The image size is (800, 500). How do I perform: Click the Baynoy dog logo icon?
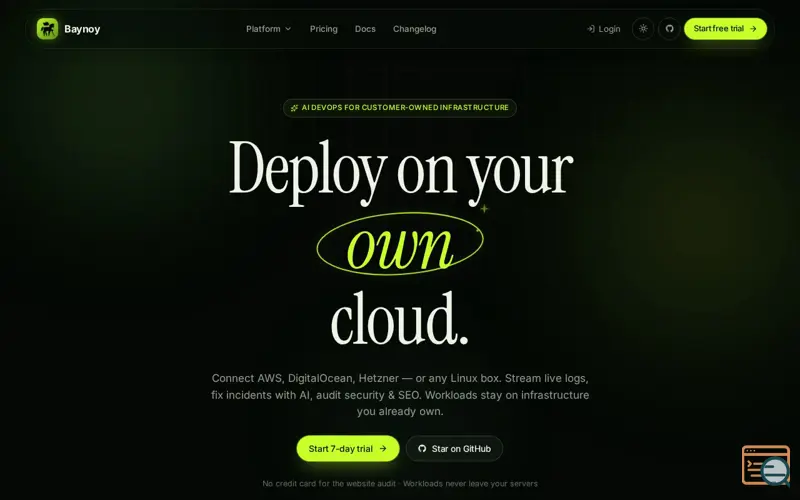[x=47, y=29]
